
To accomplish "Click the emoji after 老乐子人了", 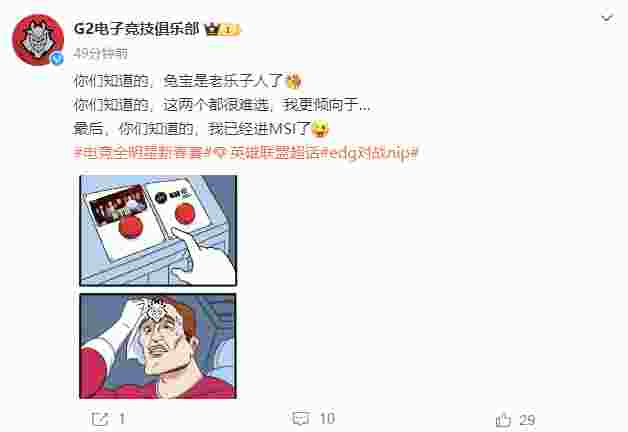I will tap(294, 82).
